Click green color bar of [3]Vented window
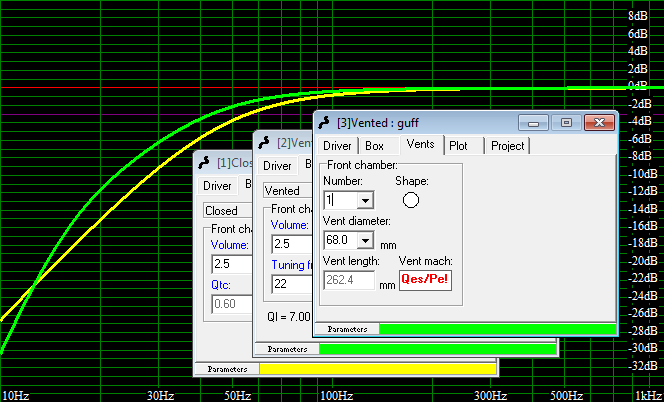 [498, 329]
